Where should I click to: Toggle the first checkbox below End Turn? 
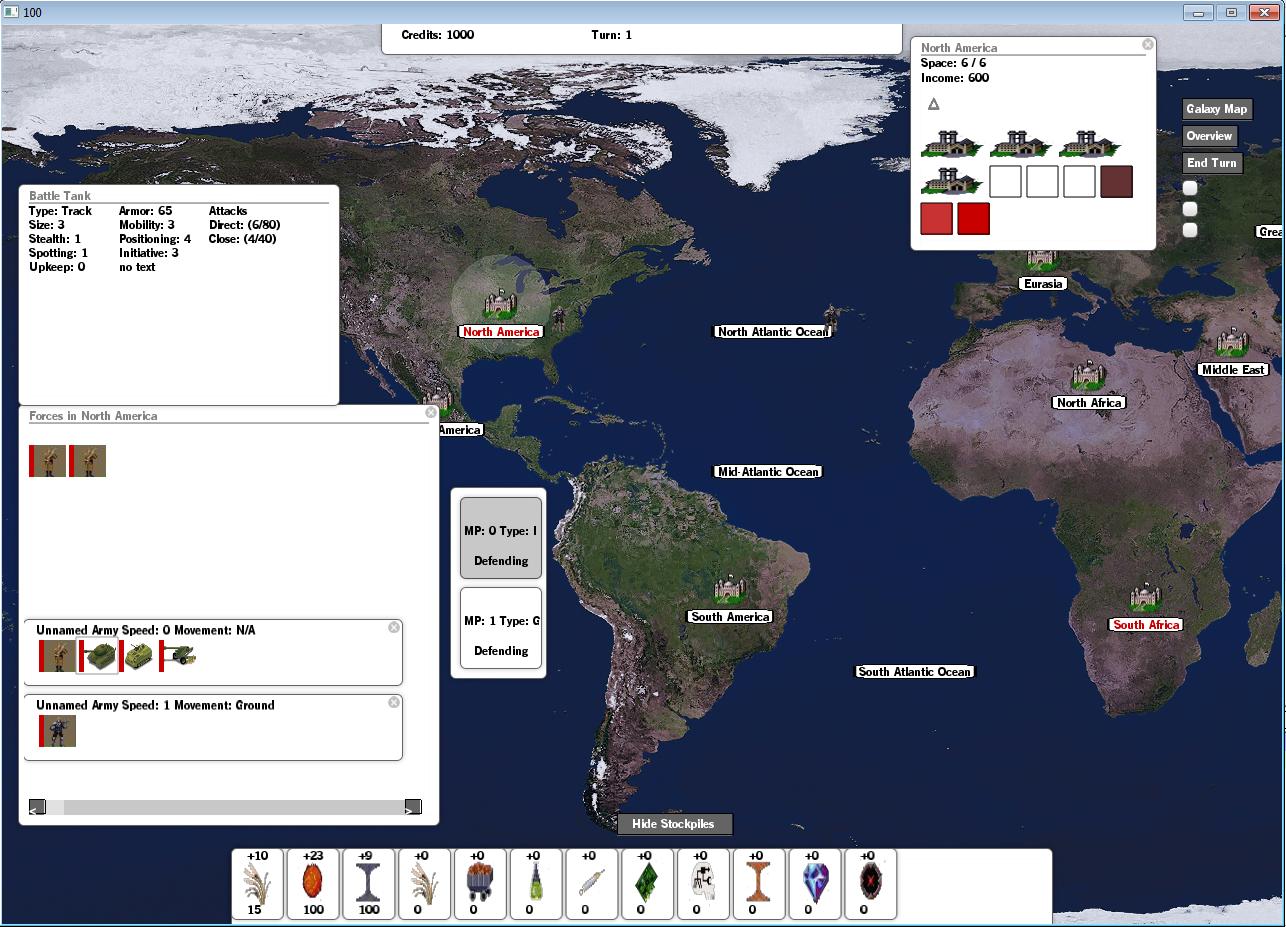click(1190, 188)
